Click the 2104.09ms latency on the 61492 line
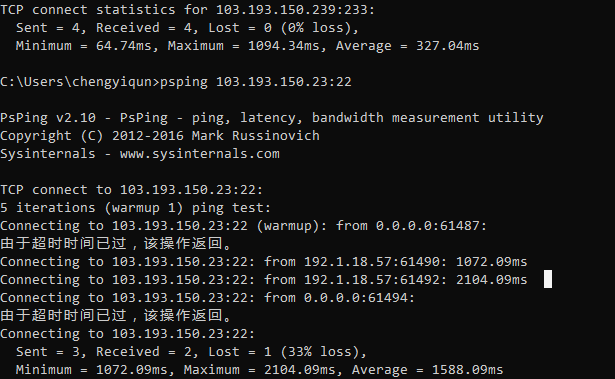 click(491, 279)
